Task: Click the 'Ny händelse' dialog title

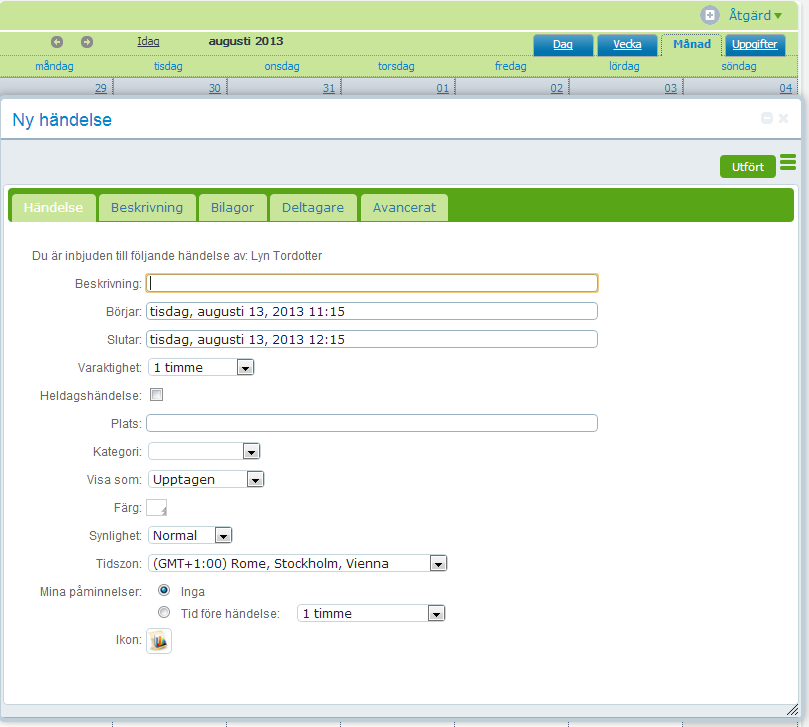Action: click(62, 120)
